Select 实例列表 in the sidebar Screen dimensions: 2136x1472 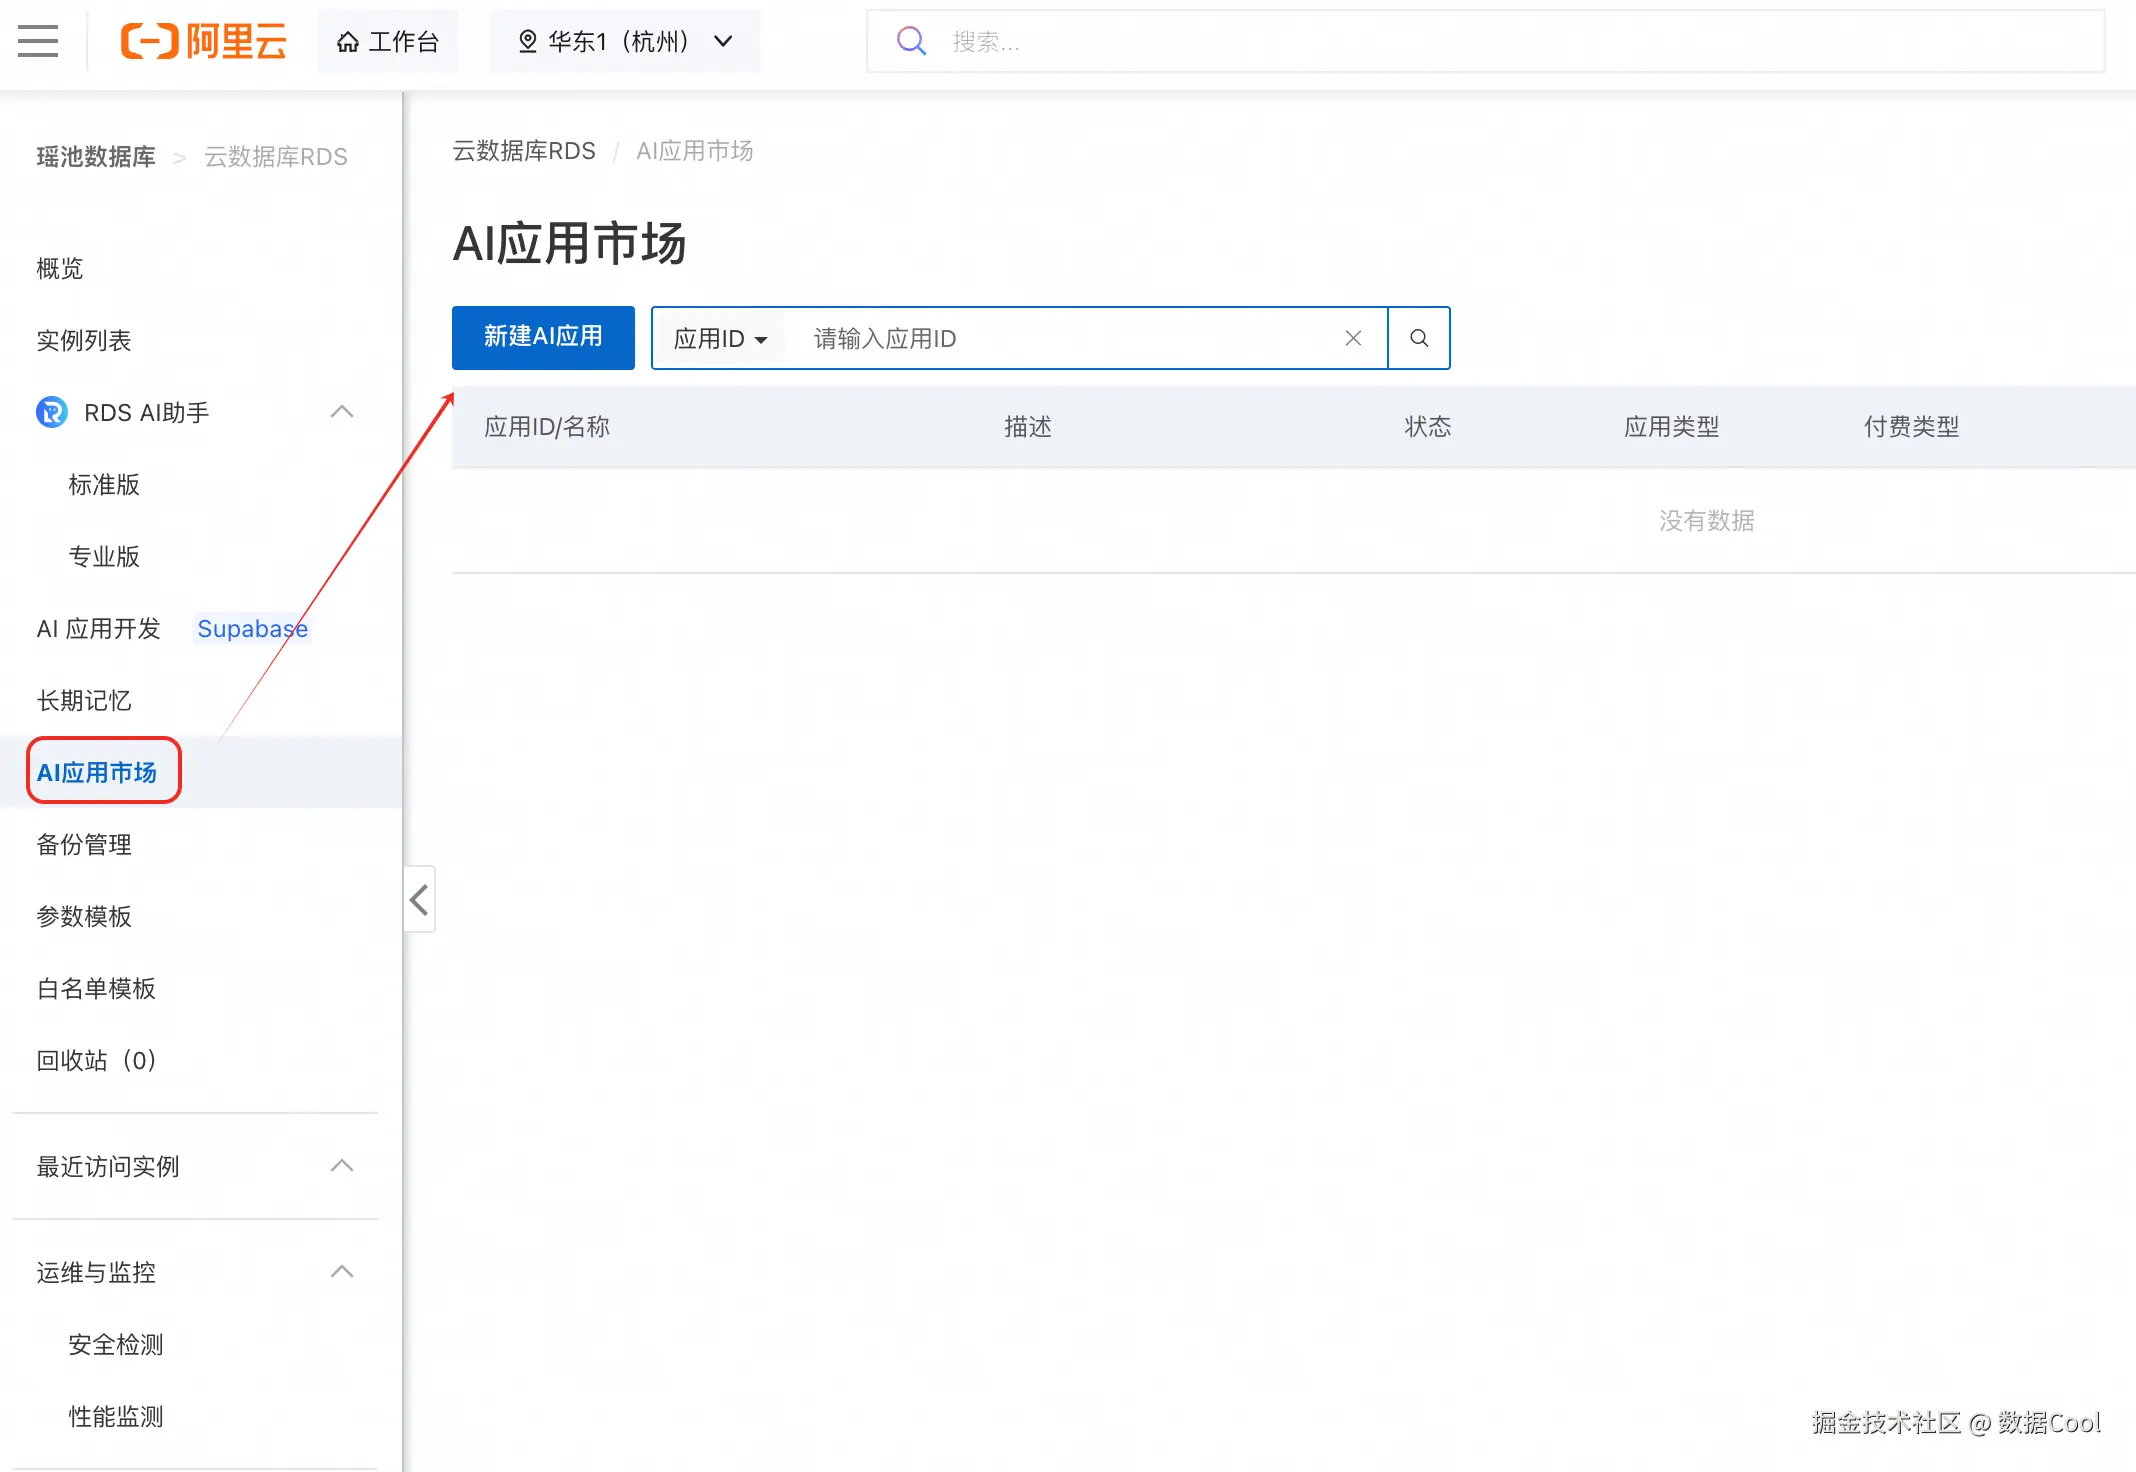tap(84, 340)
